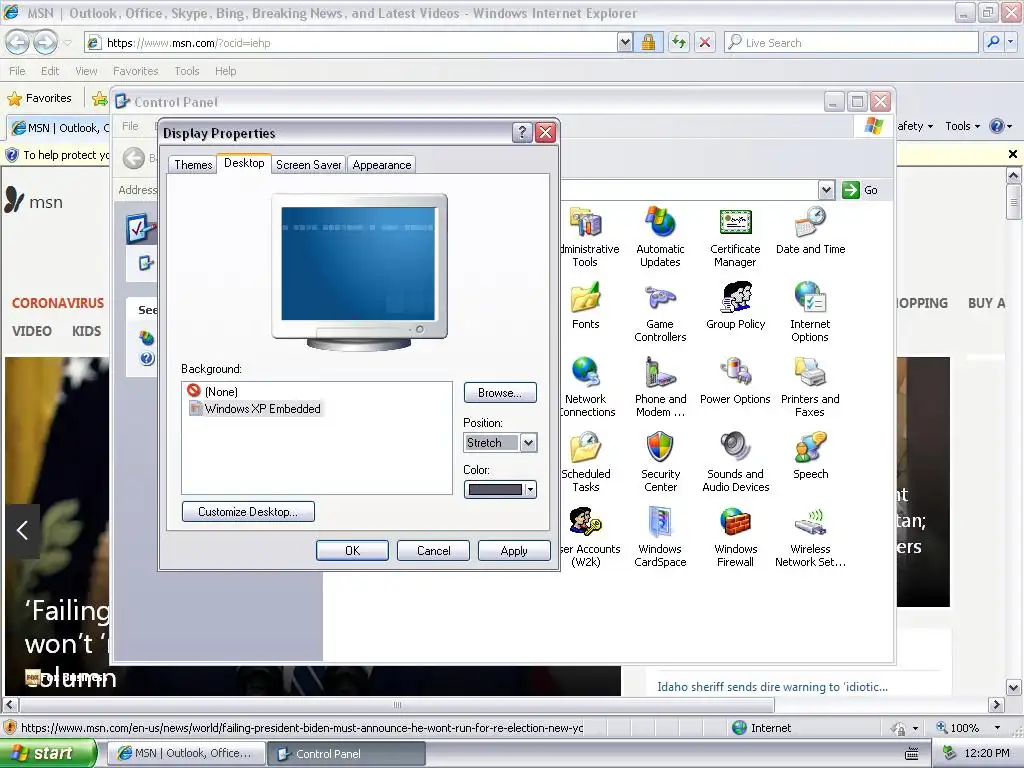Click the Browse... button
Viewport: 1024px width, 768px height.
click(x=500, y=392)
